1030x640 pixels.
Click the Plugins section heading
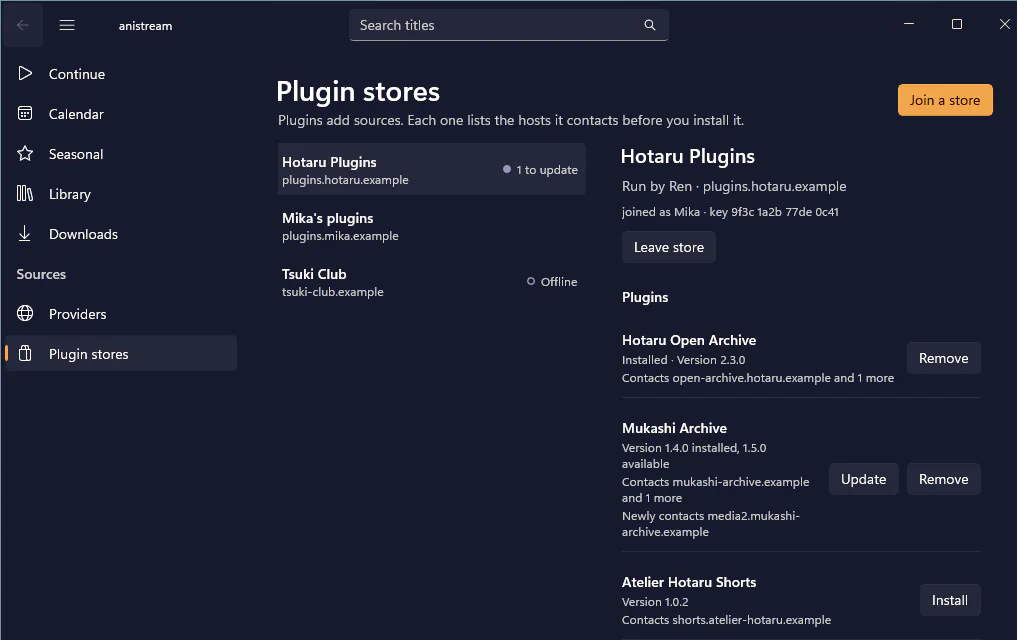pyautogui.click(x=644, y=297)
